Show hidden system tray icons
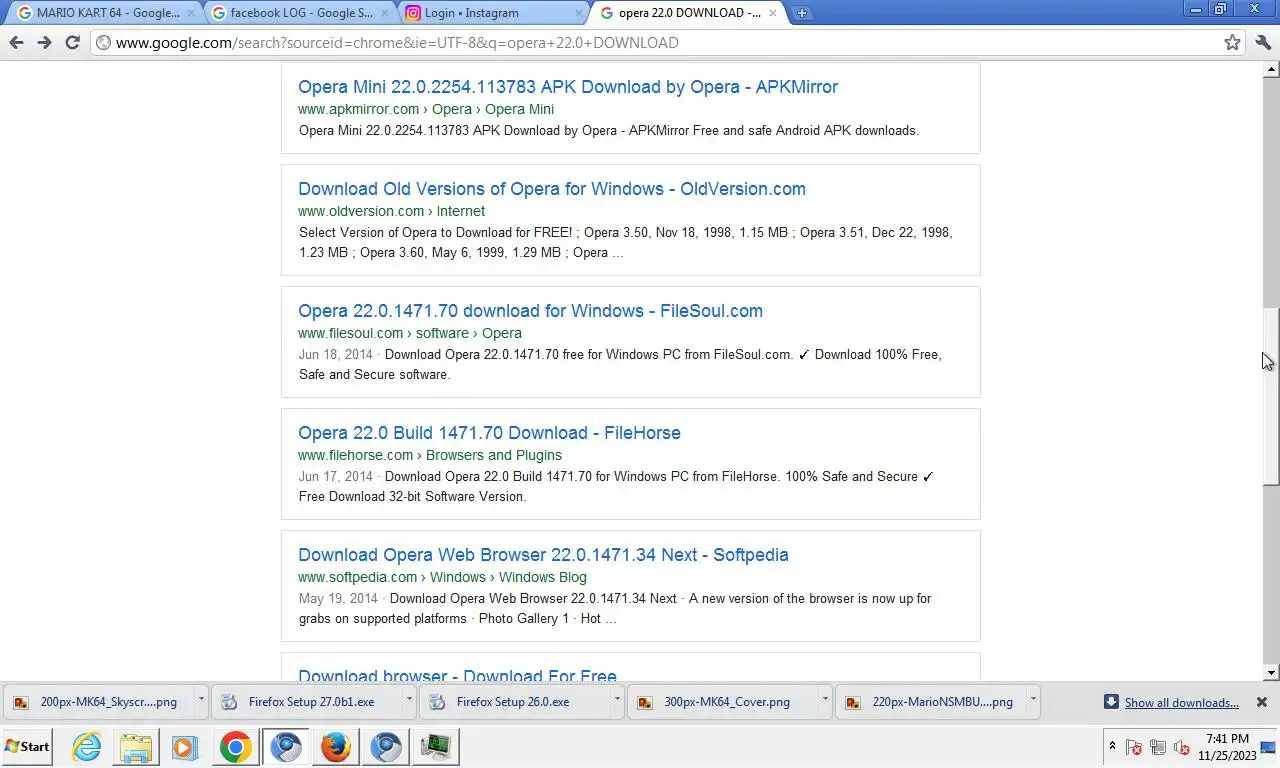The image size is (1280, 768). pos(1112,746)
